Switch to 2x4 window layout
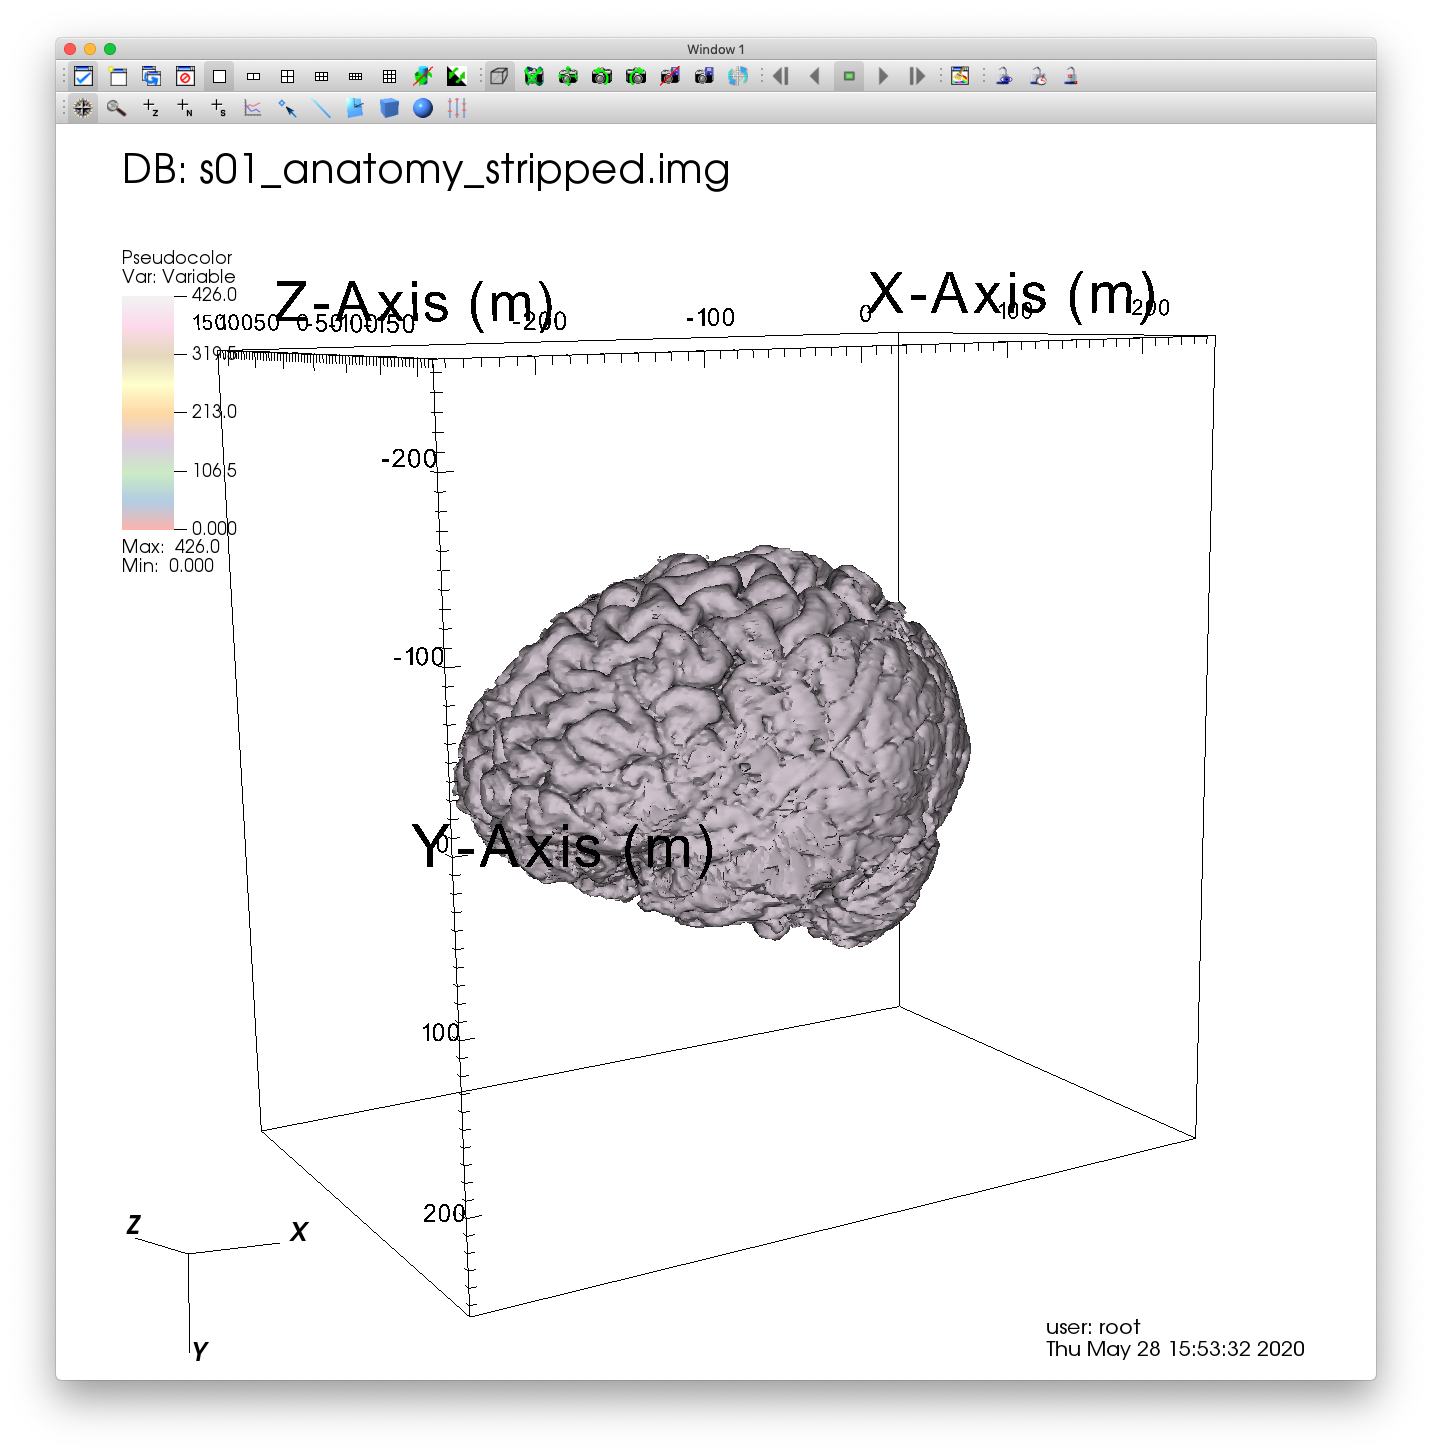Screen dimensions: 1432x1454 pos(355,76)
